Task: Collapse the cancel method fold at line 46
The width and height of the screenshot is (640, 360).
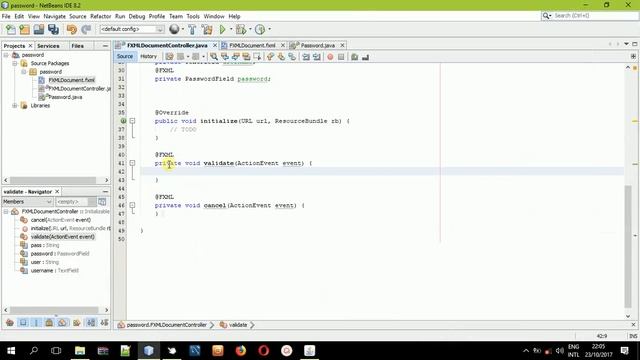Action: point(132,205)
